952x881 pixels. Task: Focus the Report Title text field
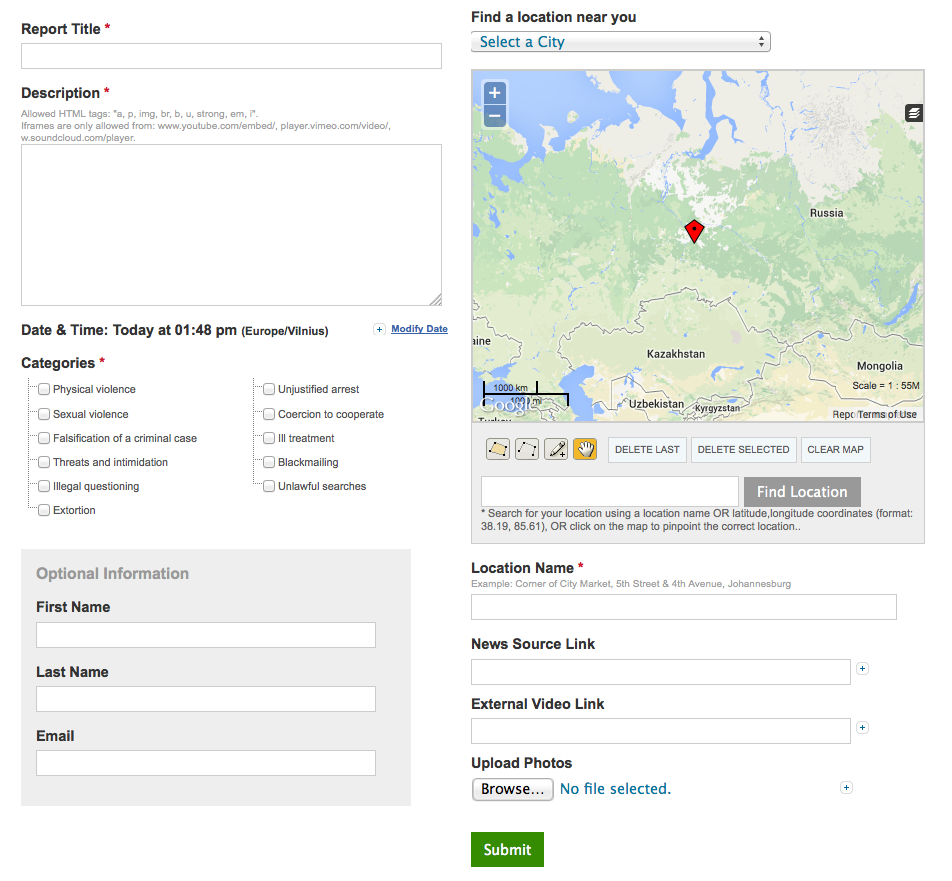click(231, 56)
